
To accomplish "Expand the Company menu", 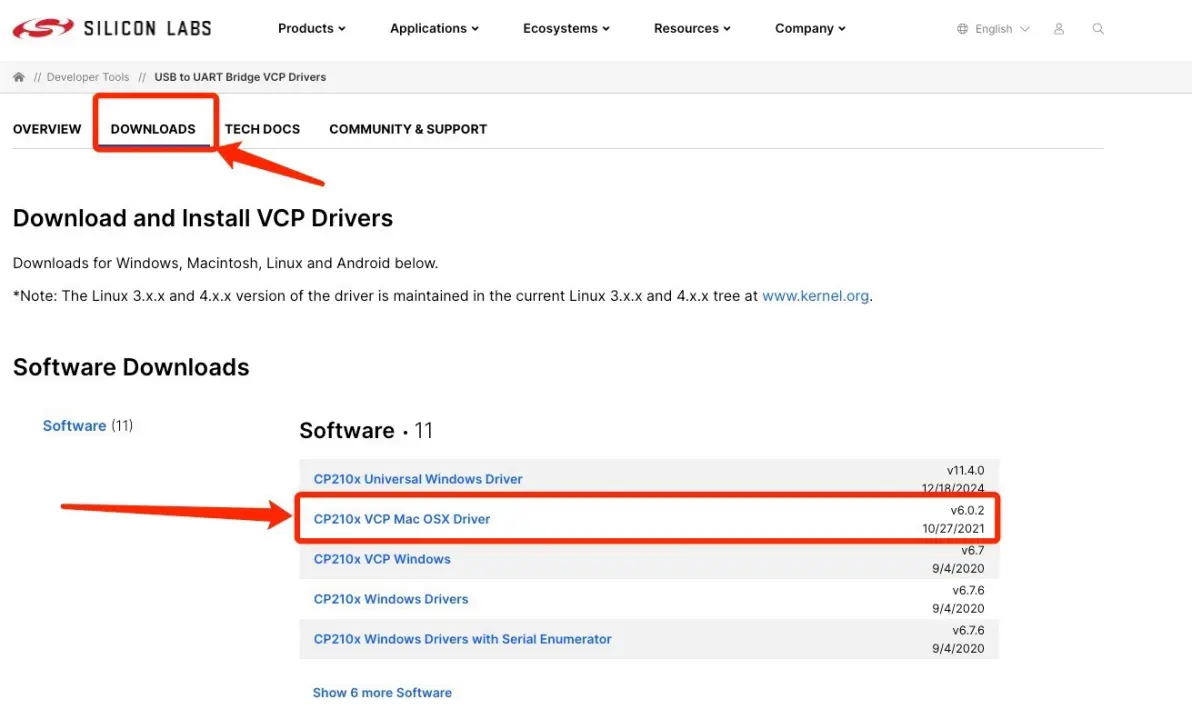I will [810, 28].
